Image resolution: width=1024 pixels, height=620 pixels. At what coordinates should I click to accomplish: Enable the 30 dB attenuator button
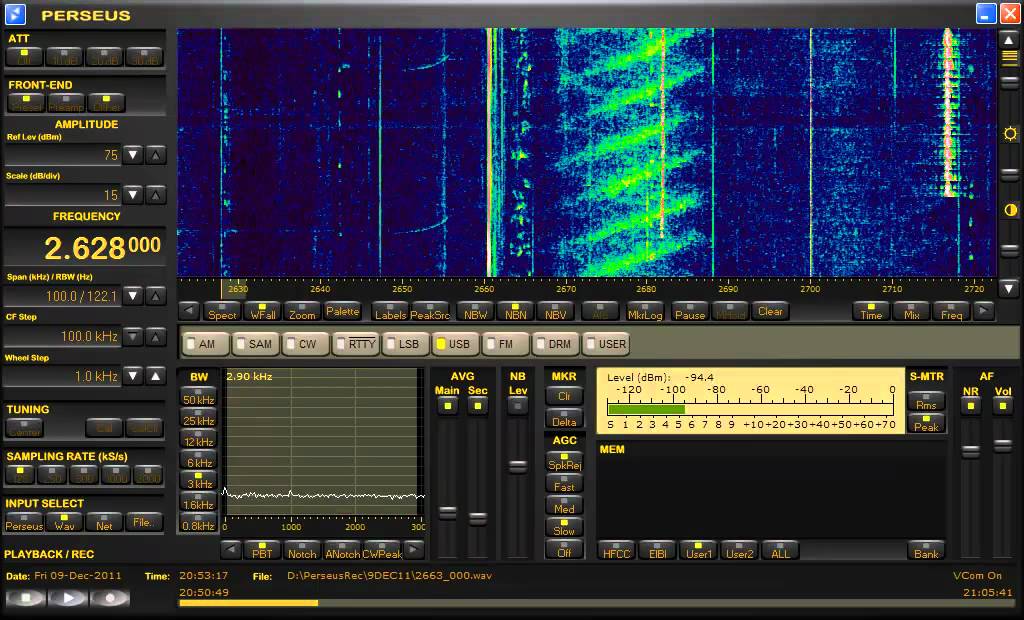point(144,57)
